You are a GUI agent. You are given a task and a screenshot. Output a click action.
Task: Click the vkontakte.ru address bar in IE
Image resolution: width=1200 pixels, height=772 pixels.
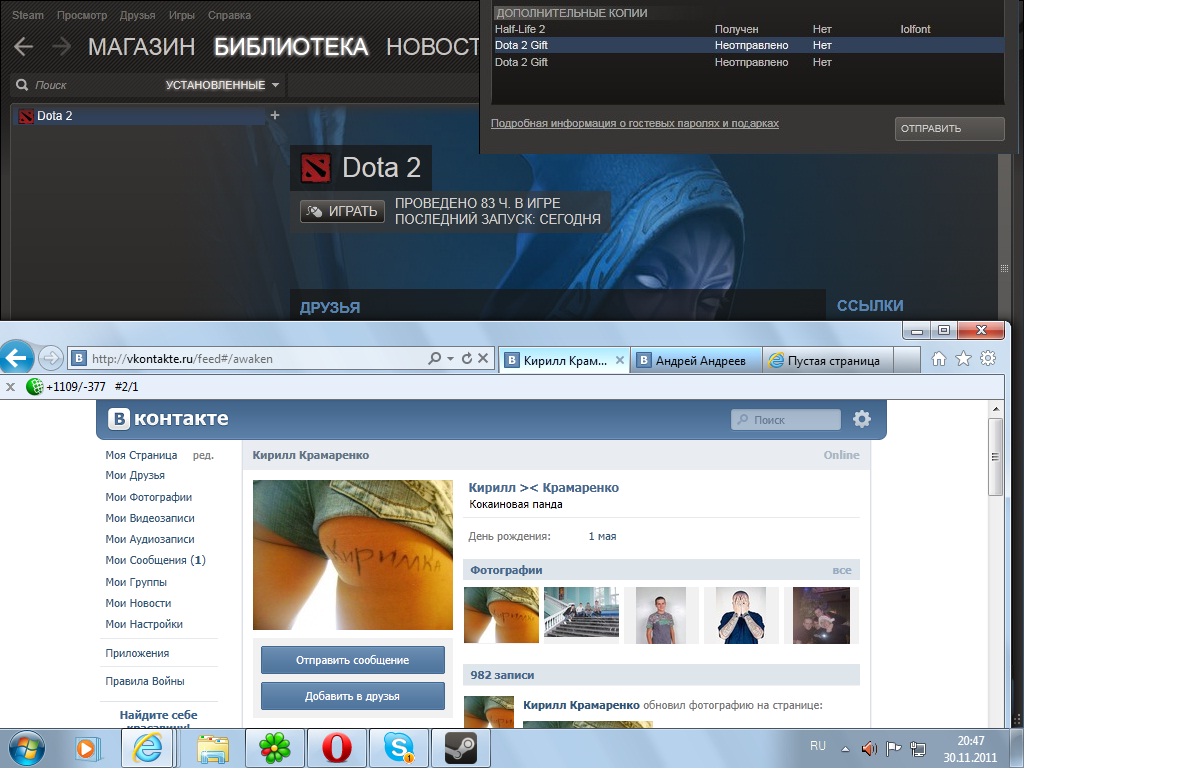click(246, 358)
